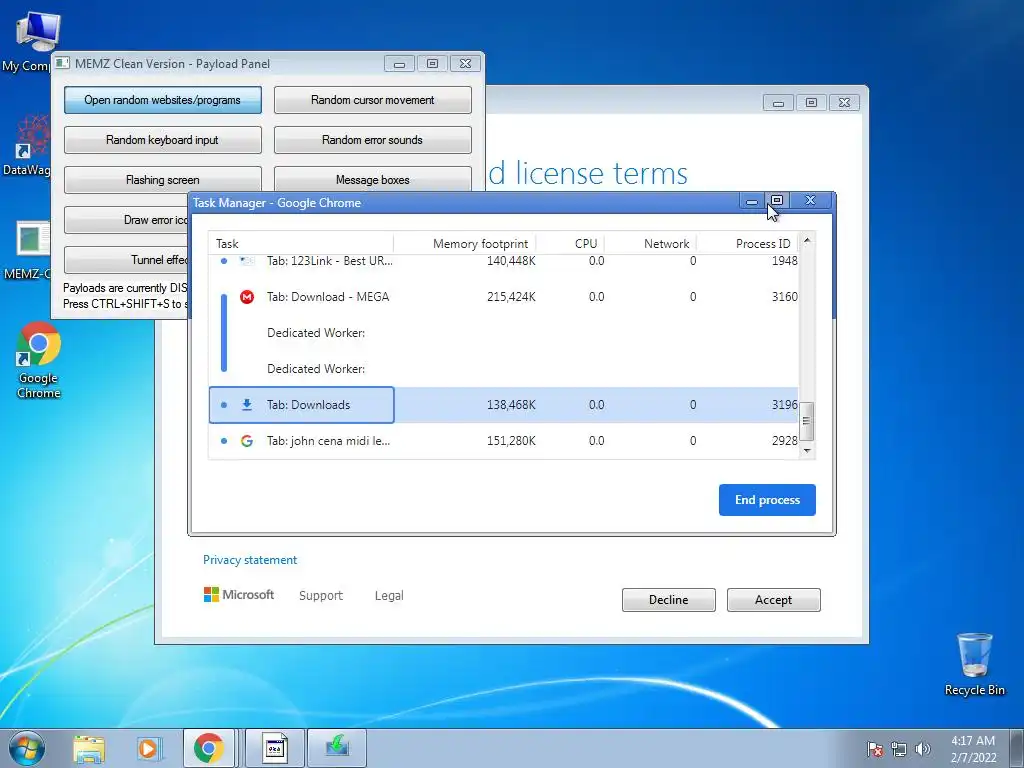Click the Windows Start orb
Screen dimensions: 1024x768
[x=26, y=748]
